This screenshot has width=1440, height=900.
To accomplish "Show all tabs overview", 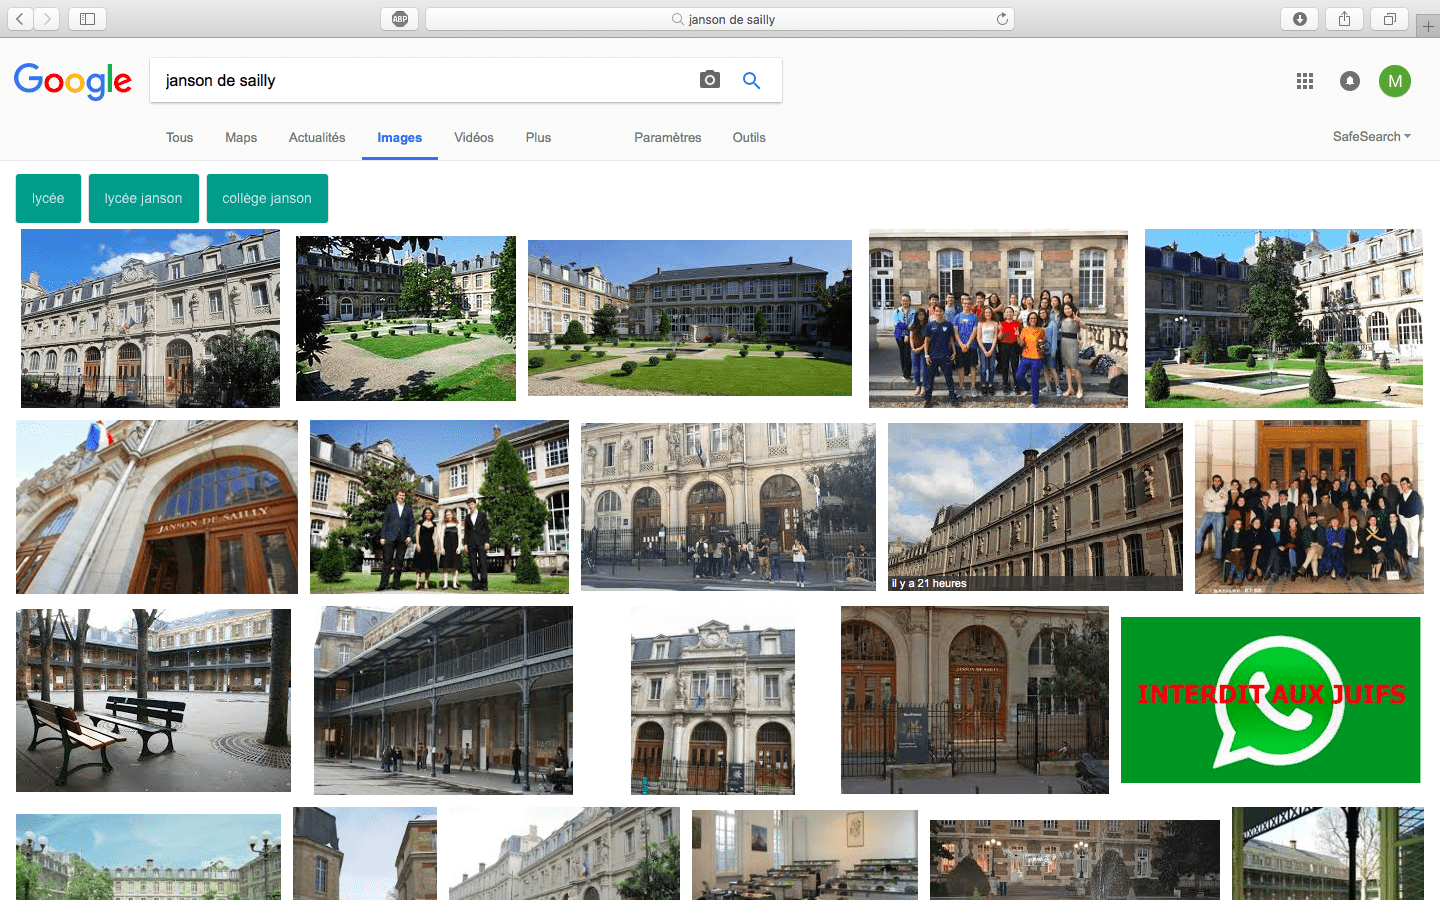I will pos(1390,19).
